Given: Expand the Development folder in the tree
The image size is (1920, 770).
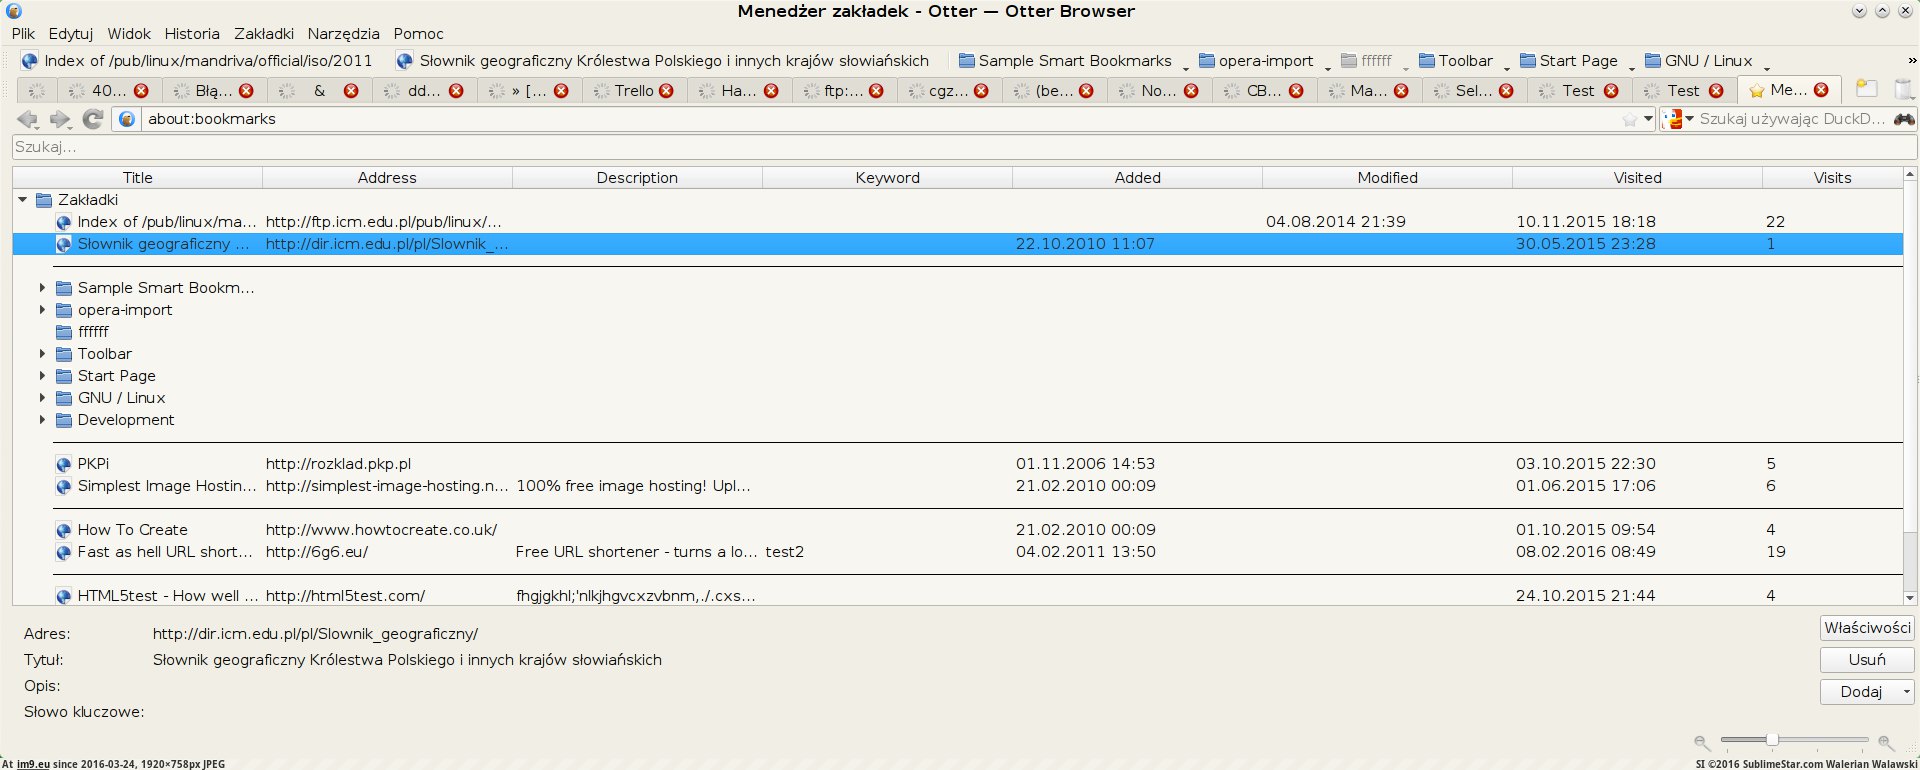Looking at the screenshot, I should coord(42,420).
